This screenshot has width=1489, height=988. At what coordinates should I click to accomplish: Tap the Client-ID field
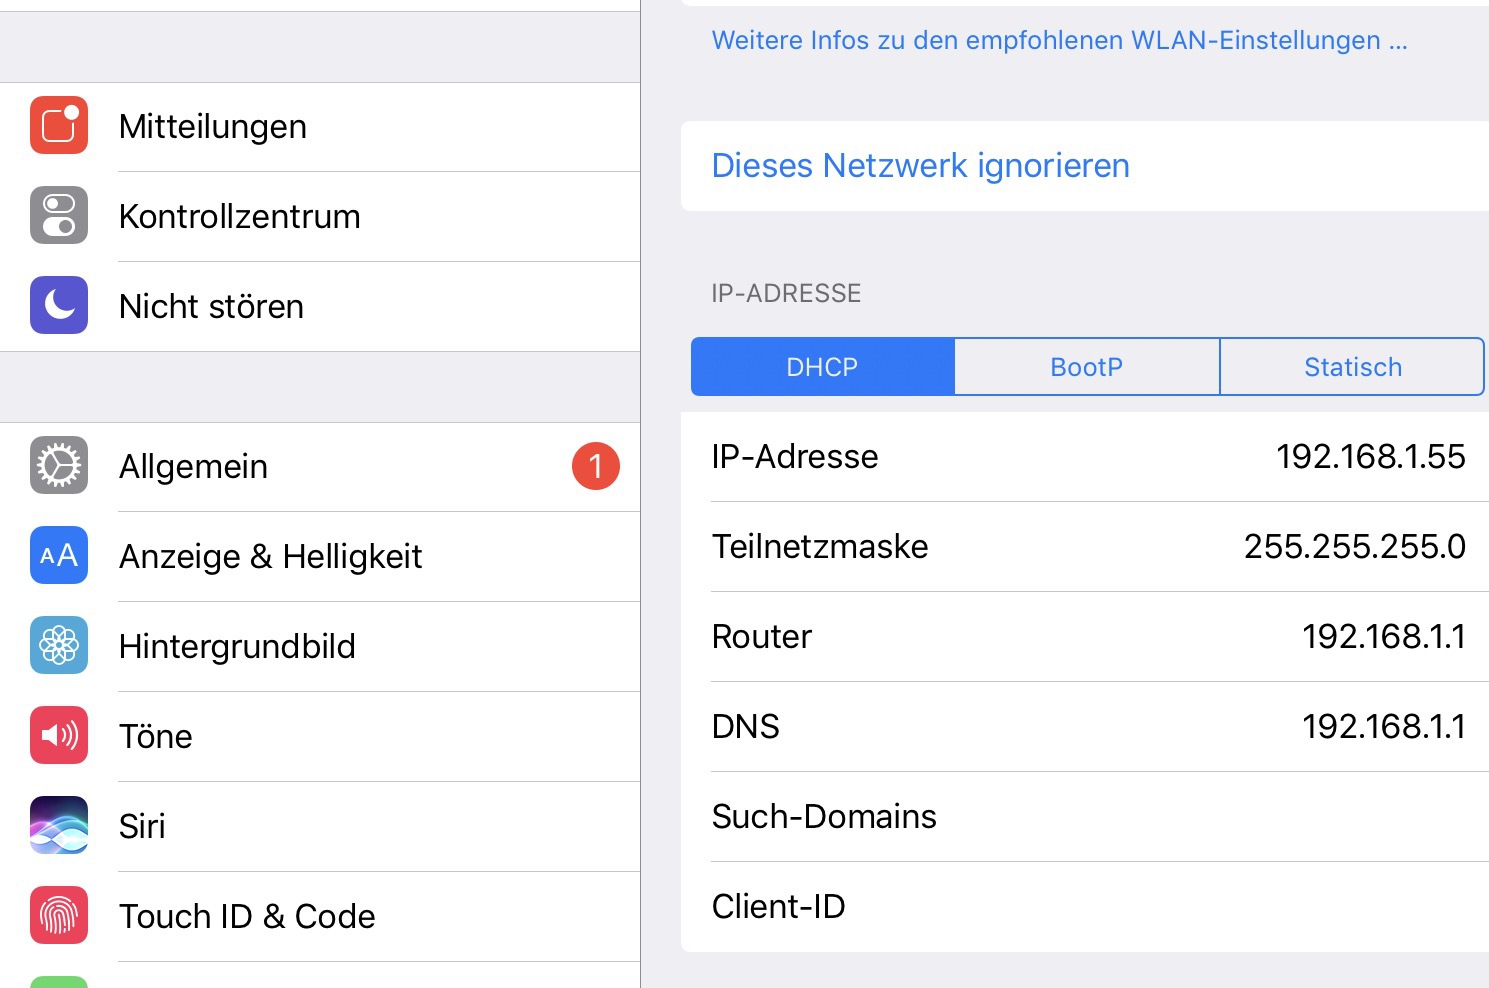click(1085, 907)
